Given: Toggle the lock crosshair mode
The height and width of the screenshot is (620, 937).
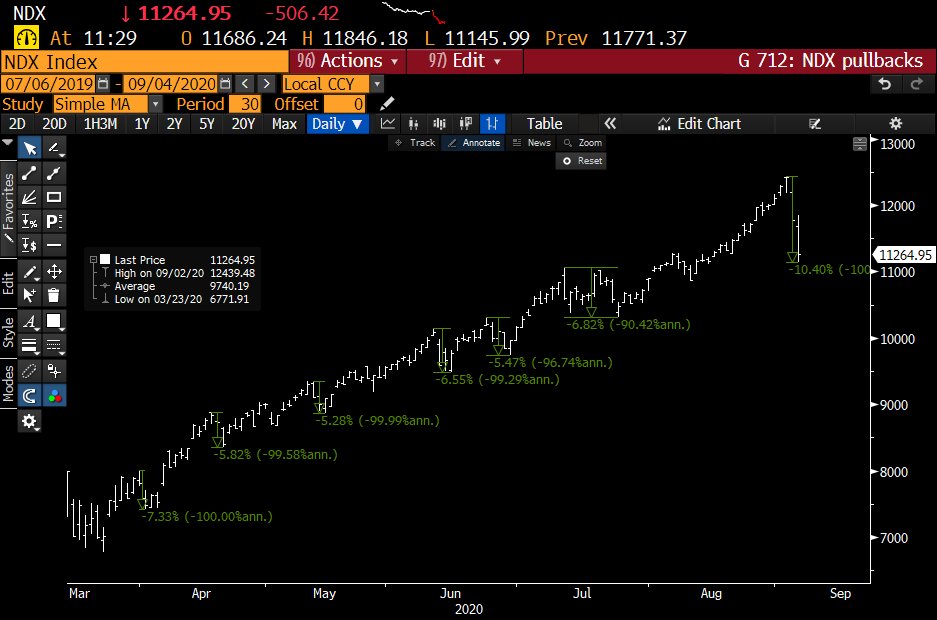Looking at the screenshot, I should point(54,372).
